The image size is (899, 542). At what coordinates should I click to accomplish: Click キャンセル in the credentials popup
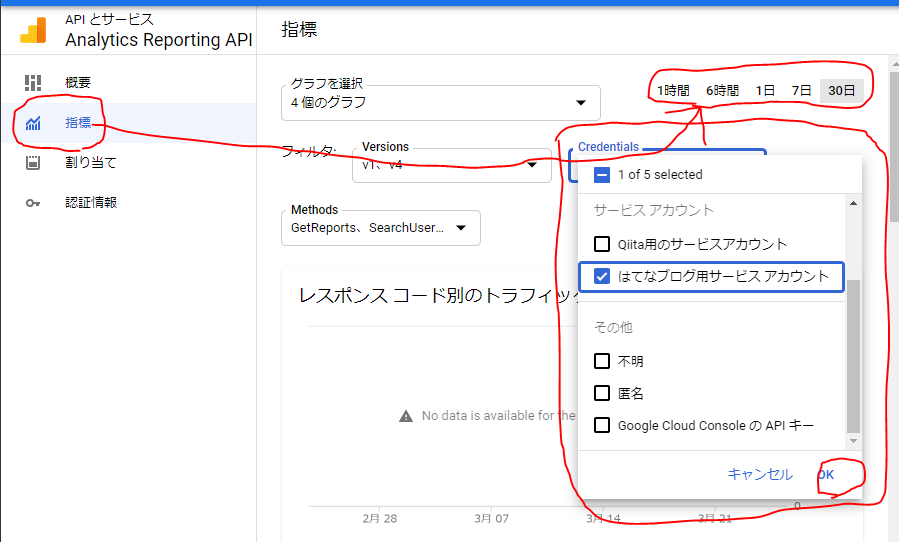click(x=760, y=474)
